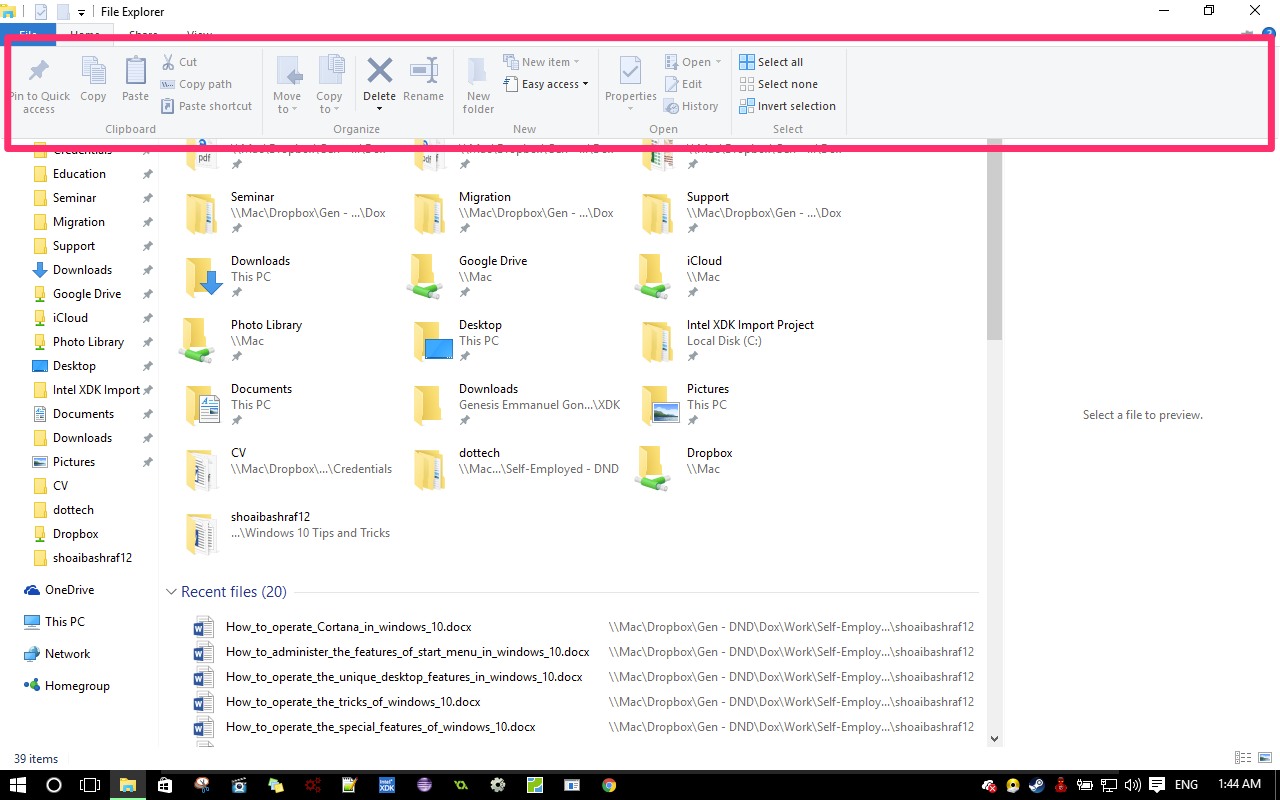This screenshot has width=1280, height=800.
Task: View History of the selected file
Action: (692, 105)
